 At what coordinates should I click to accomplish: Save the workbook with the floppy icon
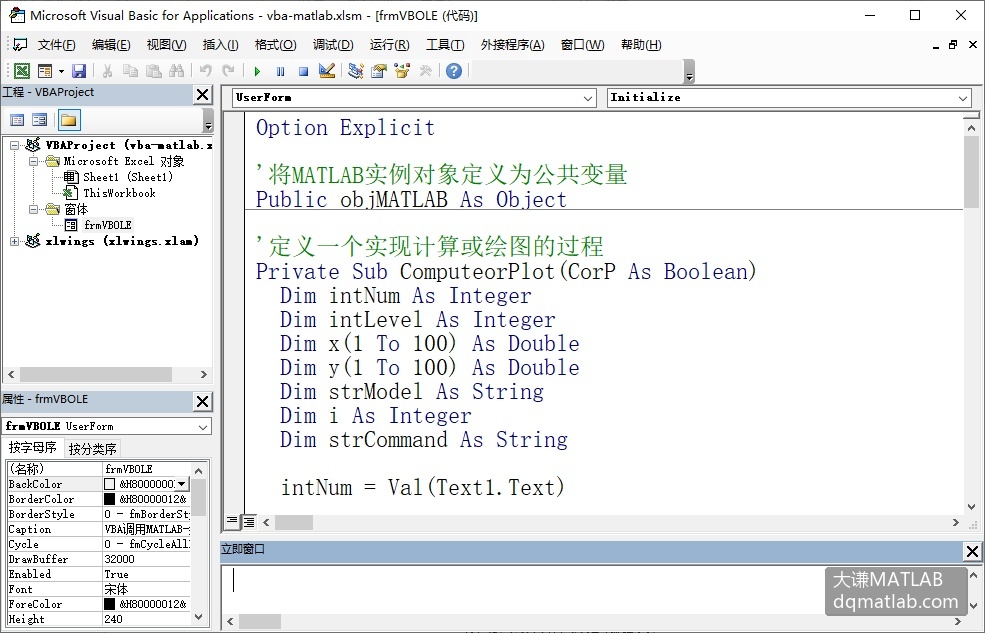point(79,71)
